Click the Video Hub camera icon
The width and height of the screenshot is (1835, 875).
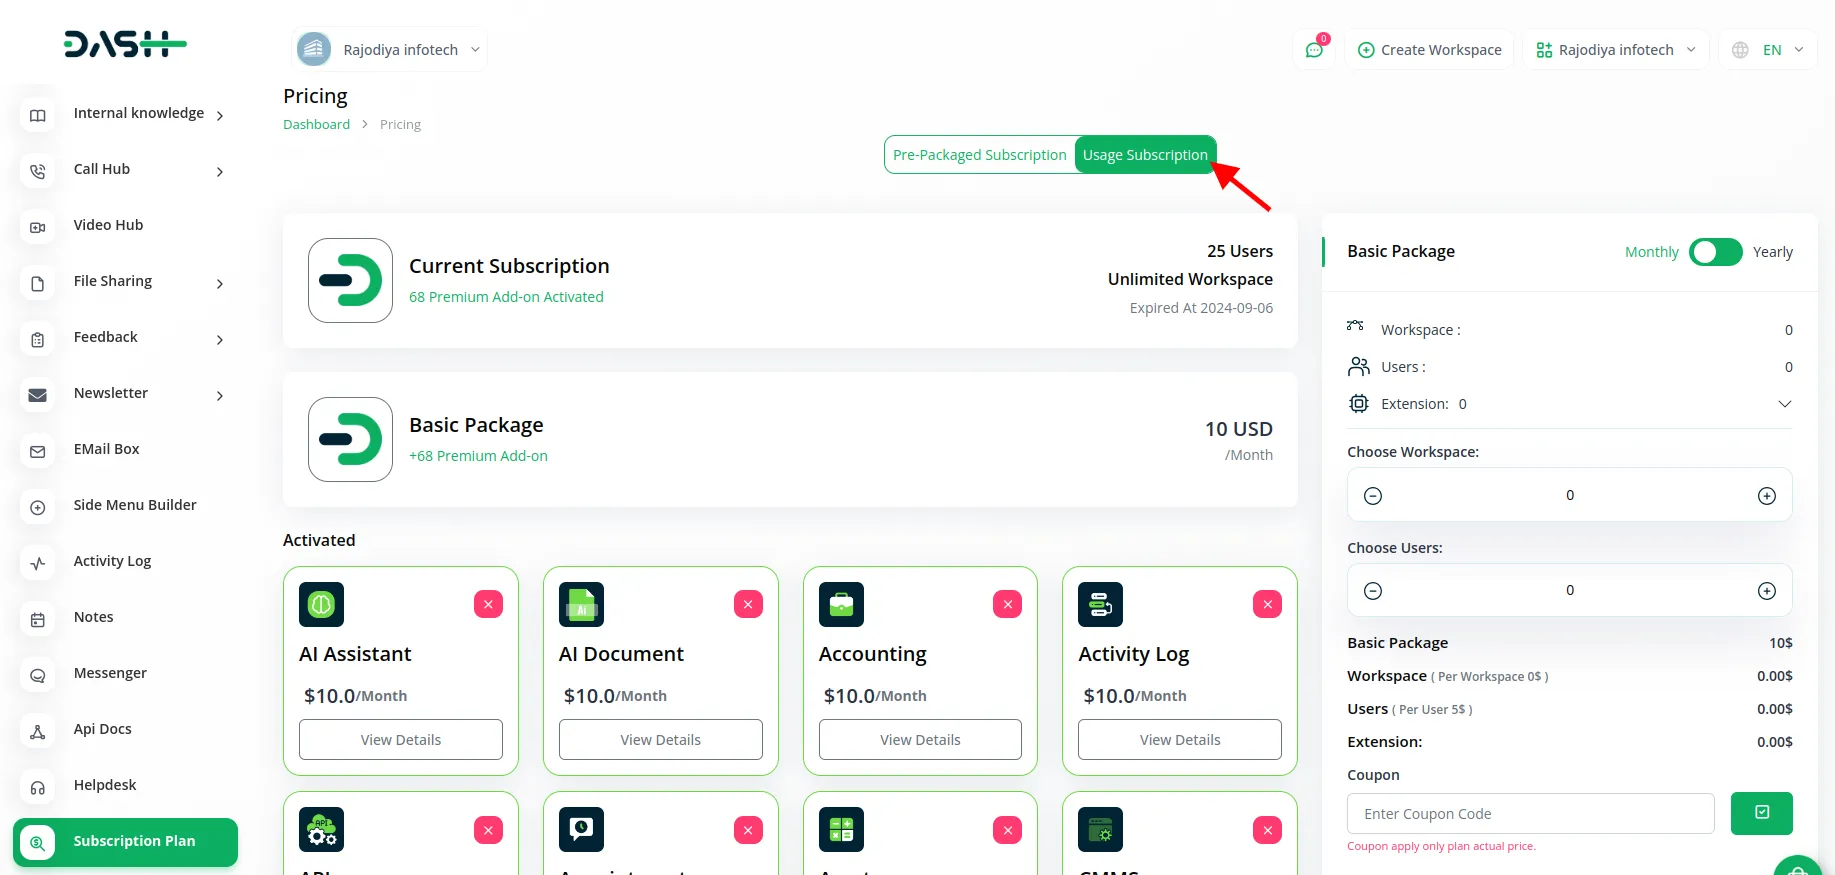click(38, 227)
